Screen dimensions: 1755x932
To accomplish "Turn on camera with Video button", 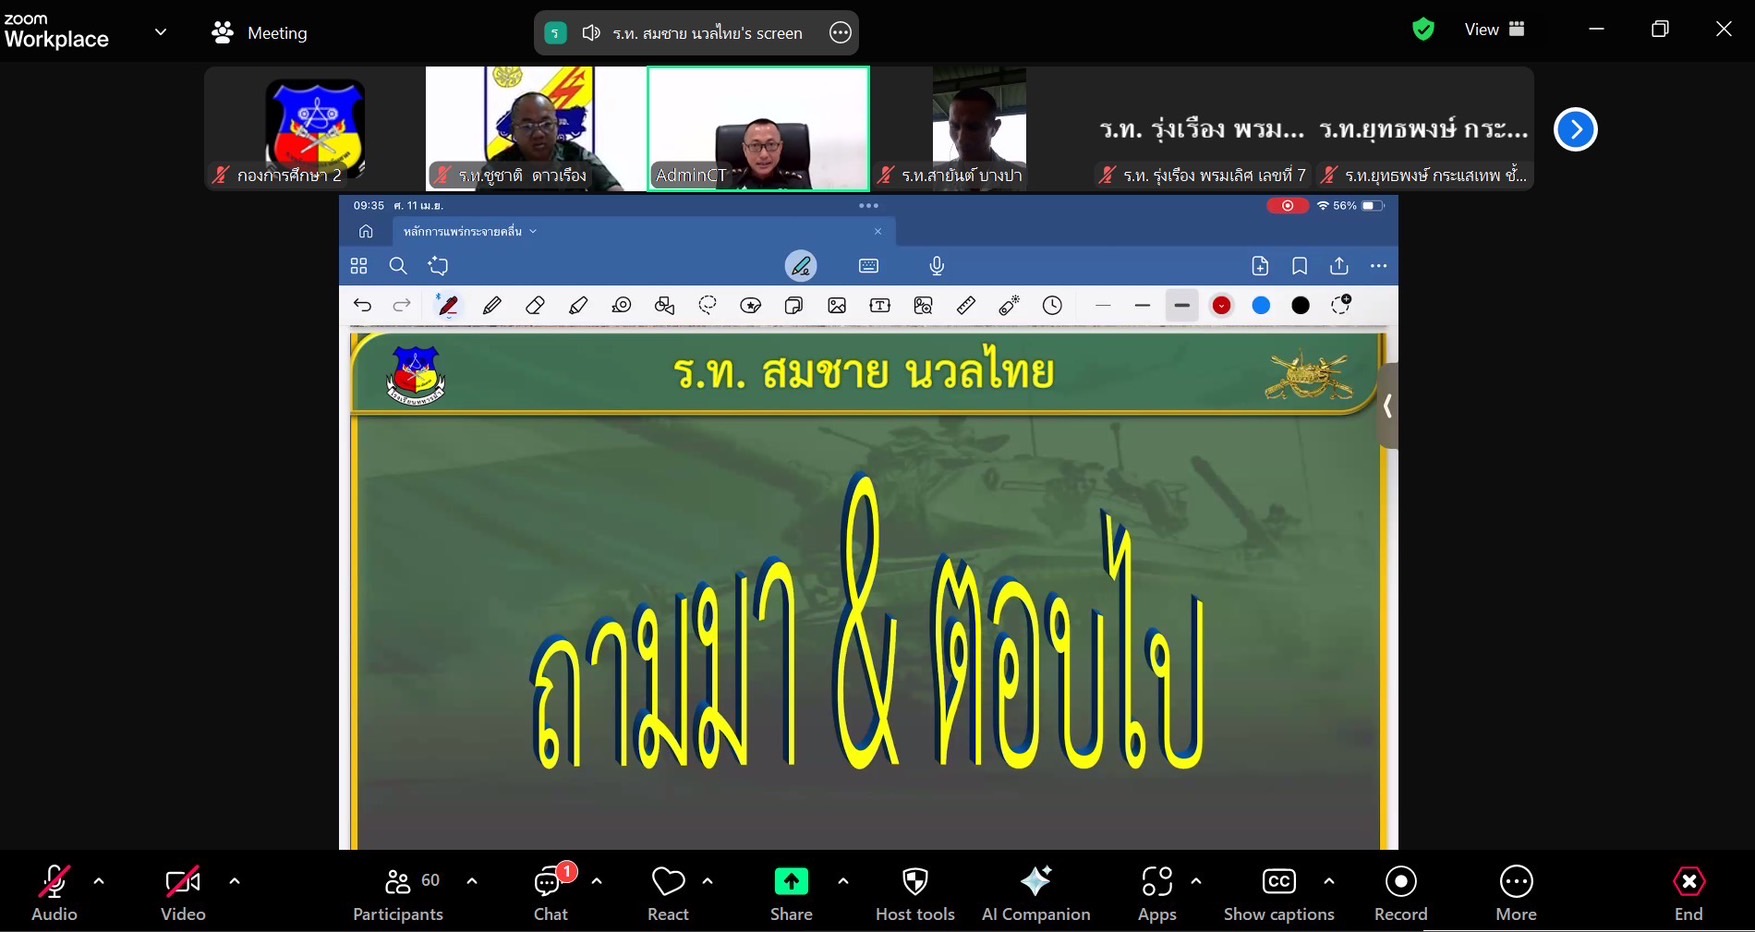I will pyautogui.click(x=183, y=893).
